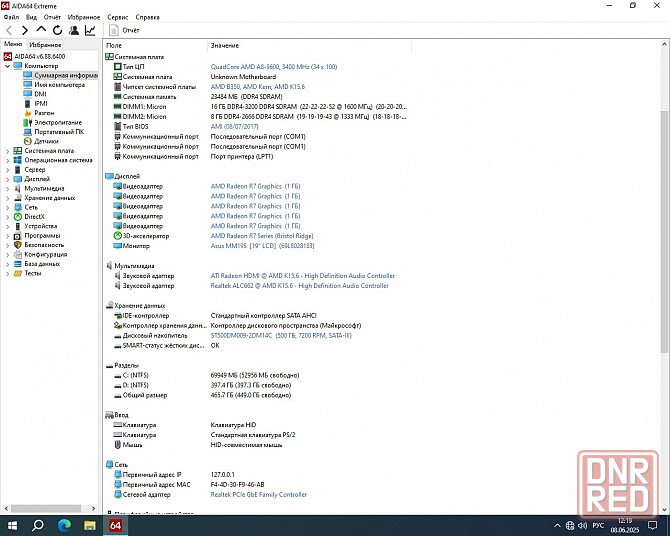The width and height of the screenshot is (670, 536).
Task: Open the AMD B350 chipset link
Action: 258,87
